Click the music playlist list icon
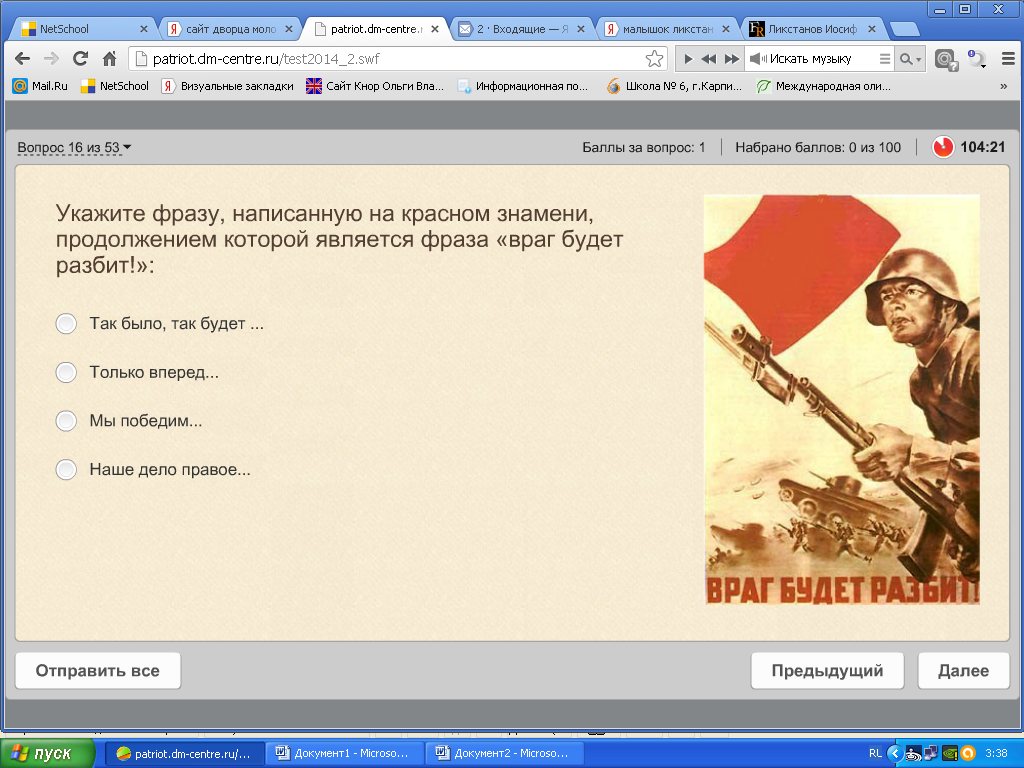This screenshot has height=768, width=1024. click(884, 59)
